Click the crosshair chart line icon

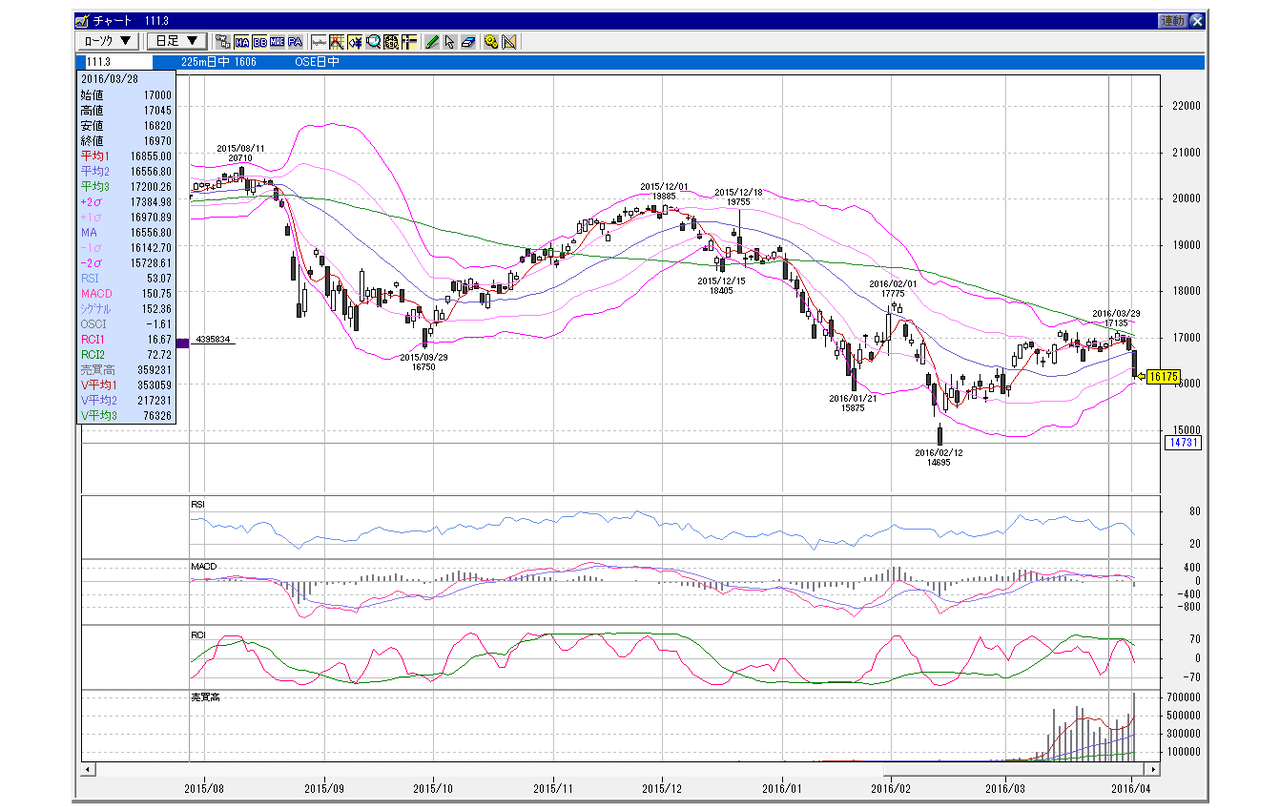click(x=337, y=42)
